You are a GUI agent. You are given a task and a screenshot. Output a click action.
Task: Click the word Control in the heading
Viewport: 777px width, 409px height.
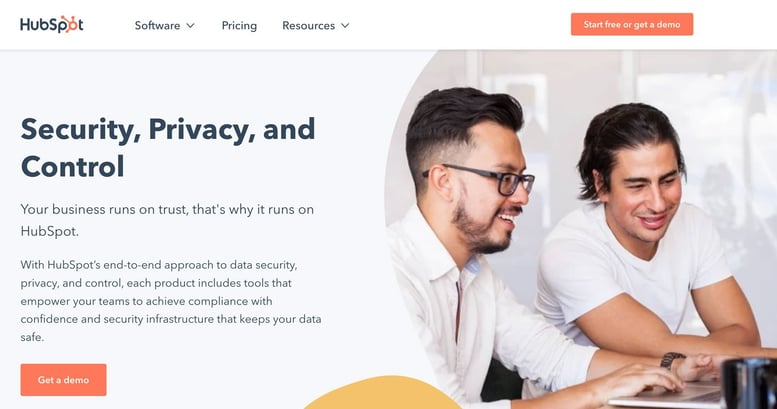point(72,167)
